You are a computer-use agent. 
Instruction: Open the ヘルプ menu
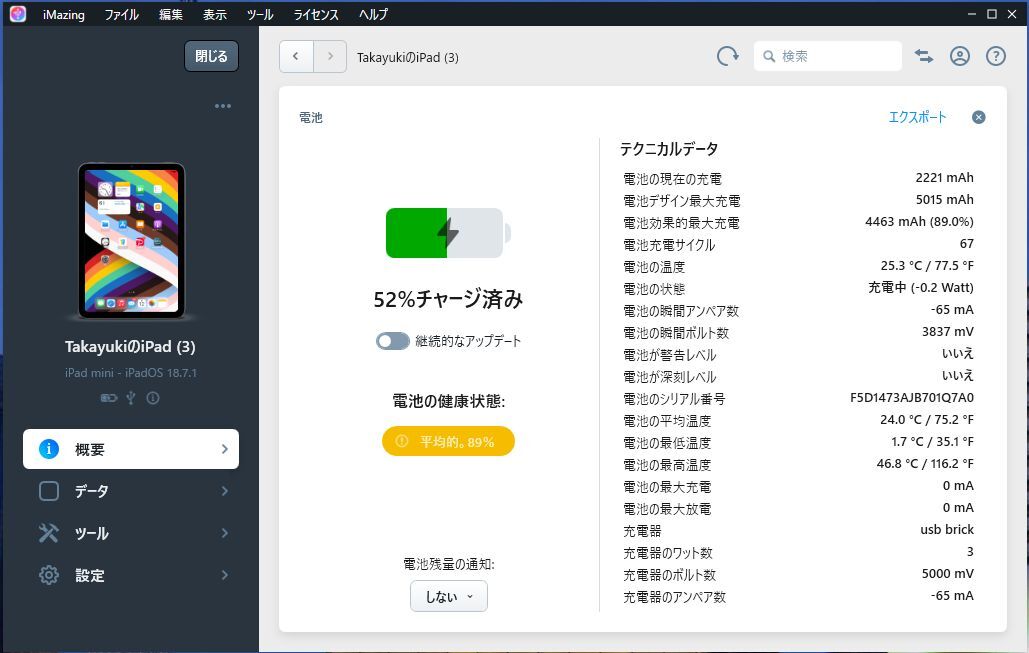click(x=373, y=14)
